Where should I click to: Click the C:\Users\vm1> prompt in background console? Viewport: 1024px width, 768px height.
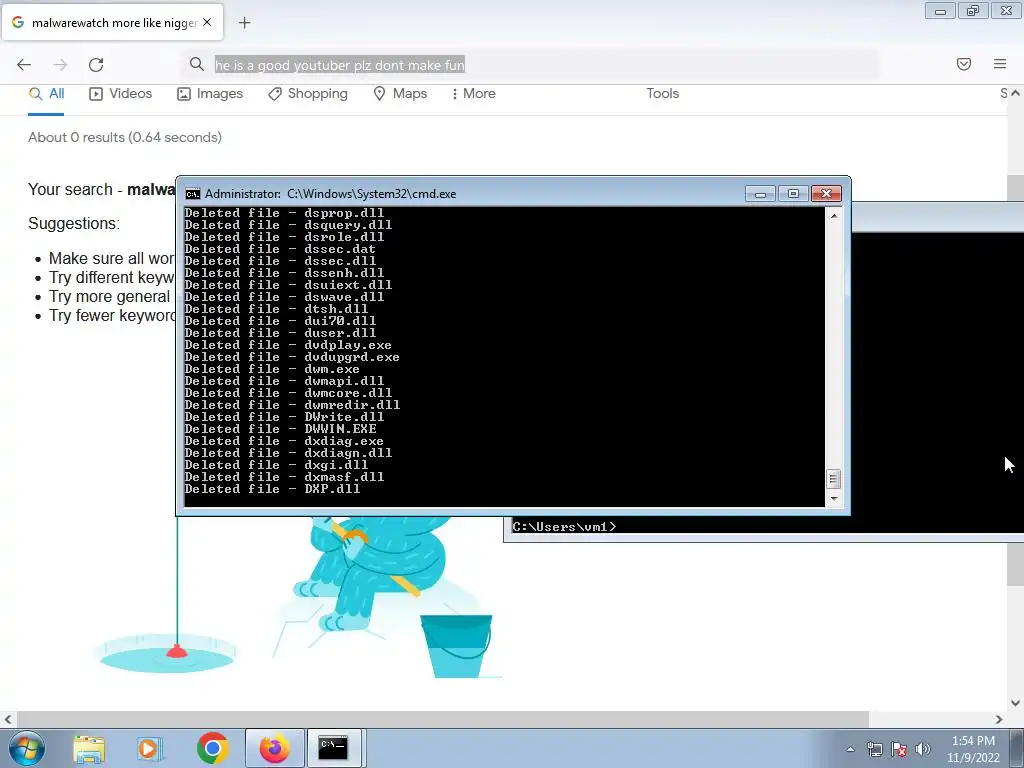point(564,527)
